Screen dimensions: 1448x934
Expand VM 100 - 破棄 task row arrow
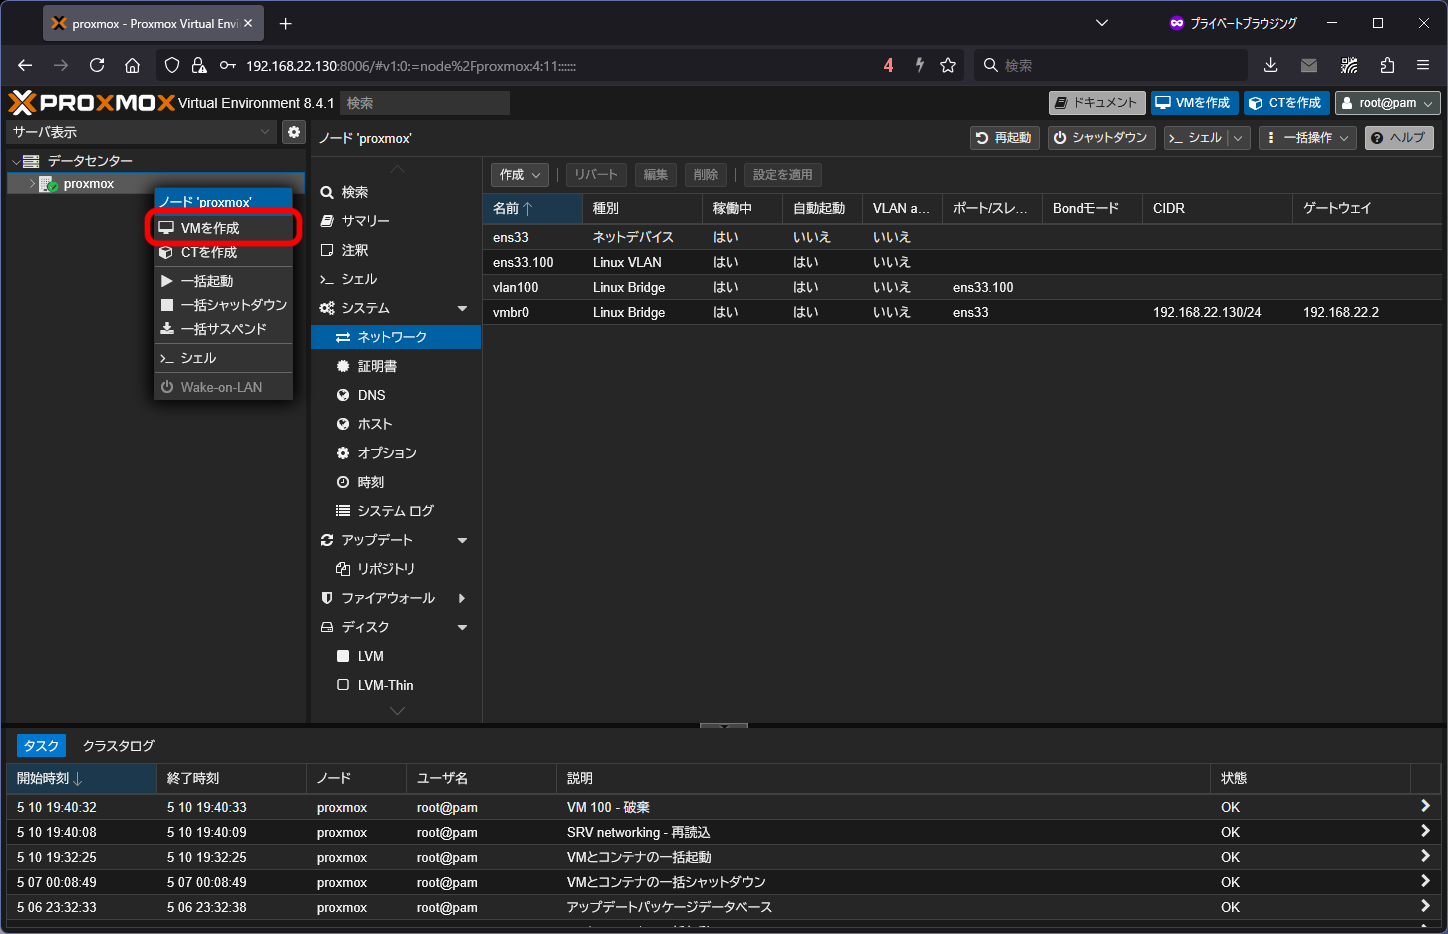pyautogui.click(x=1425, y=806)
